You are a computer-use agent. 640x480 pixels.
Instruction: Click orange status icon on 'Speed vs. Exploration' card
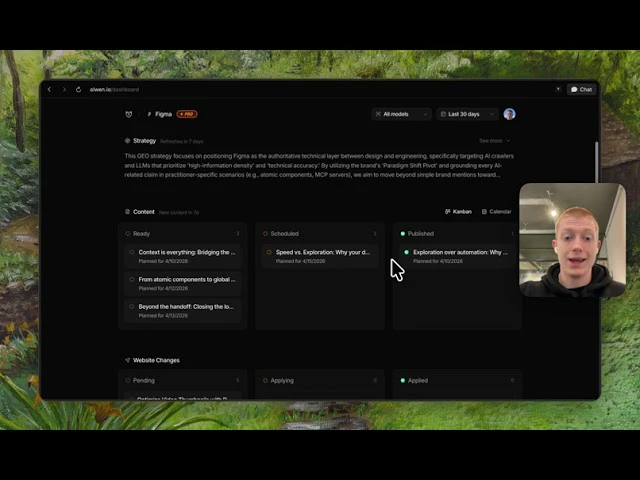[269, 252]
